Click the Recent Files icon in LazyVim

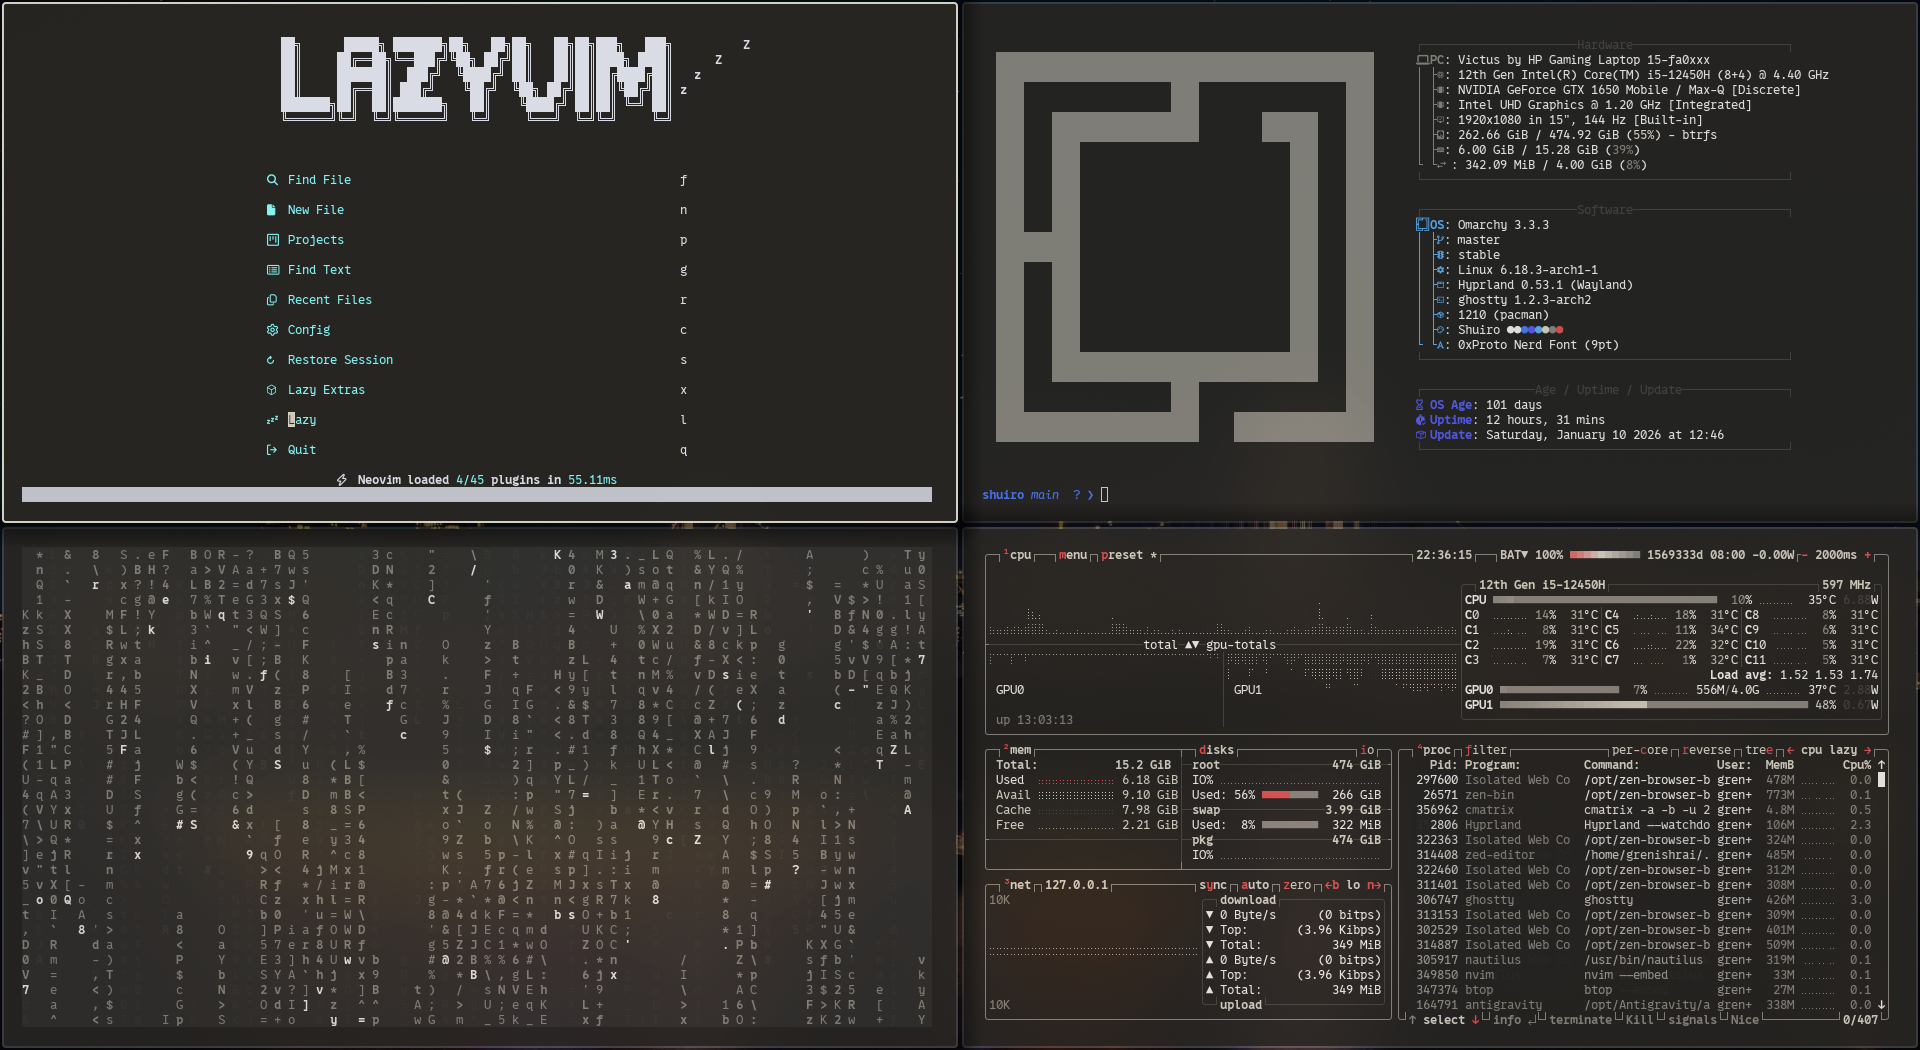point(272,300)
